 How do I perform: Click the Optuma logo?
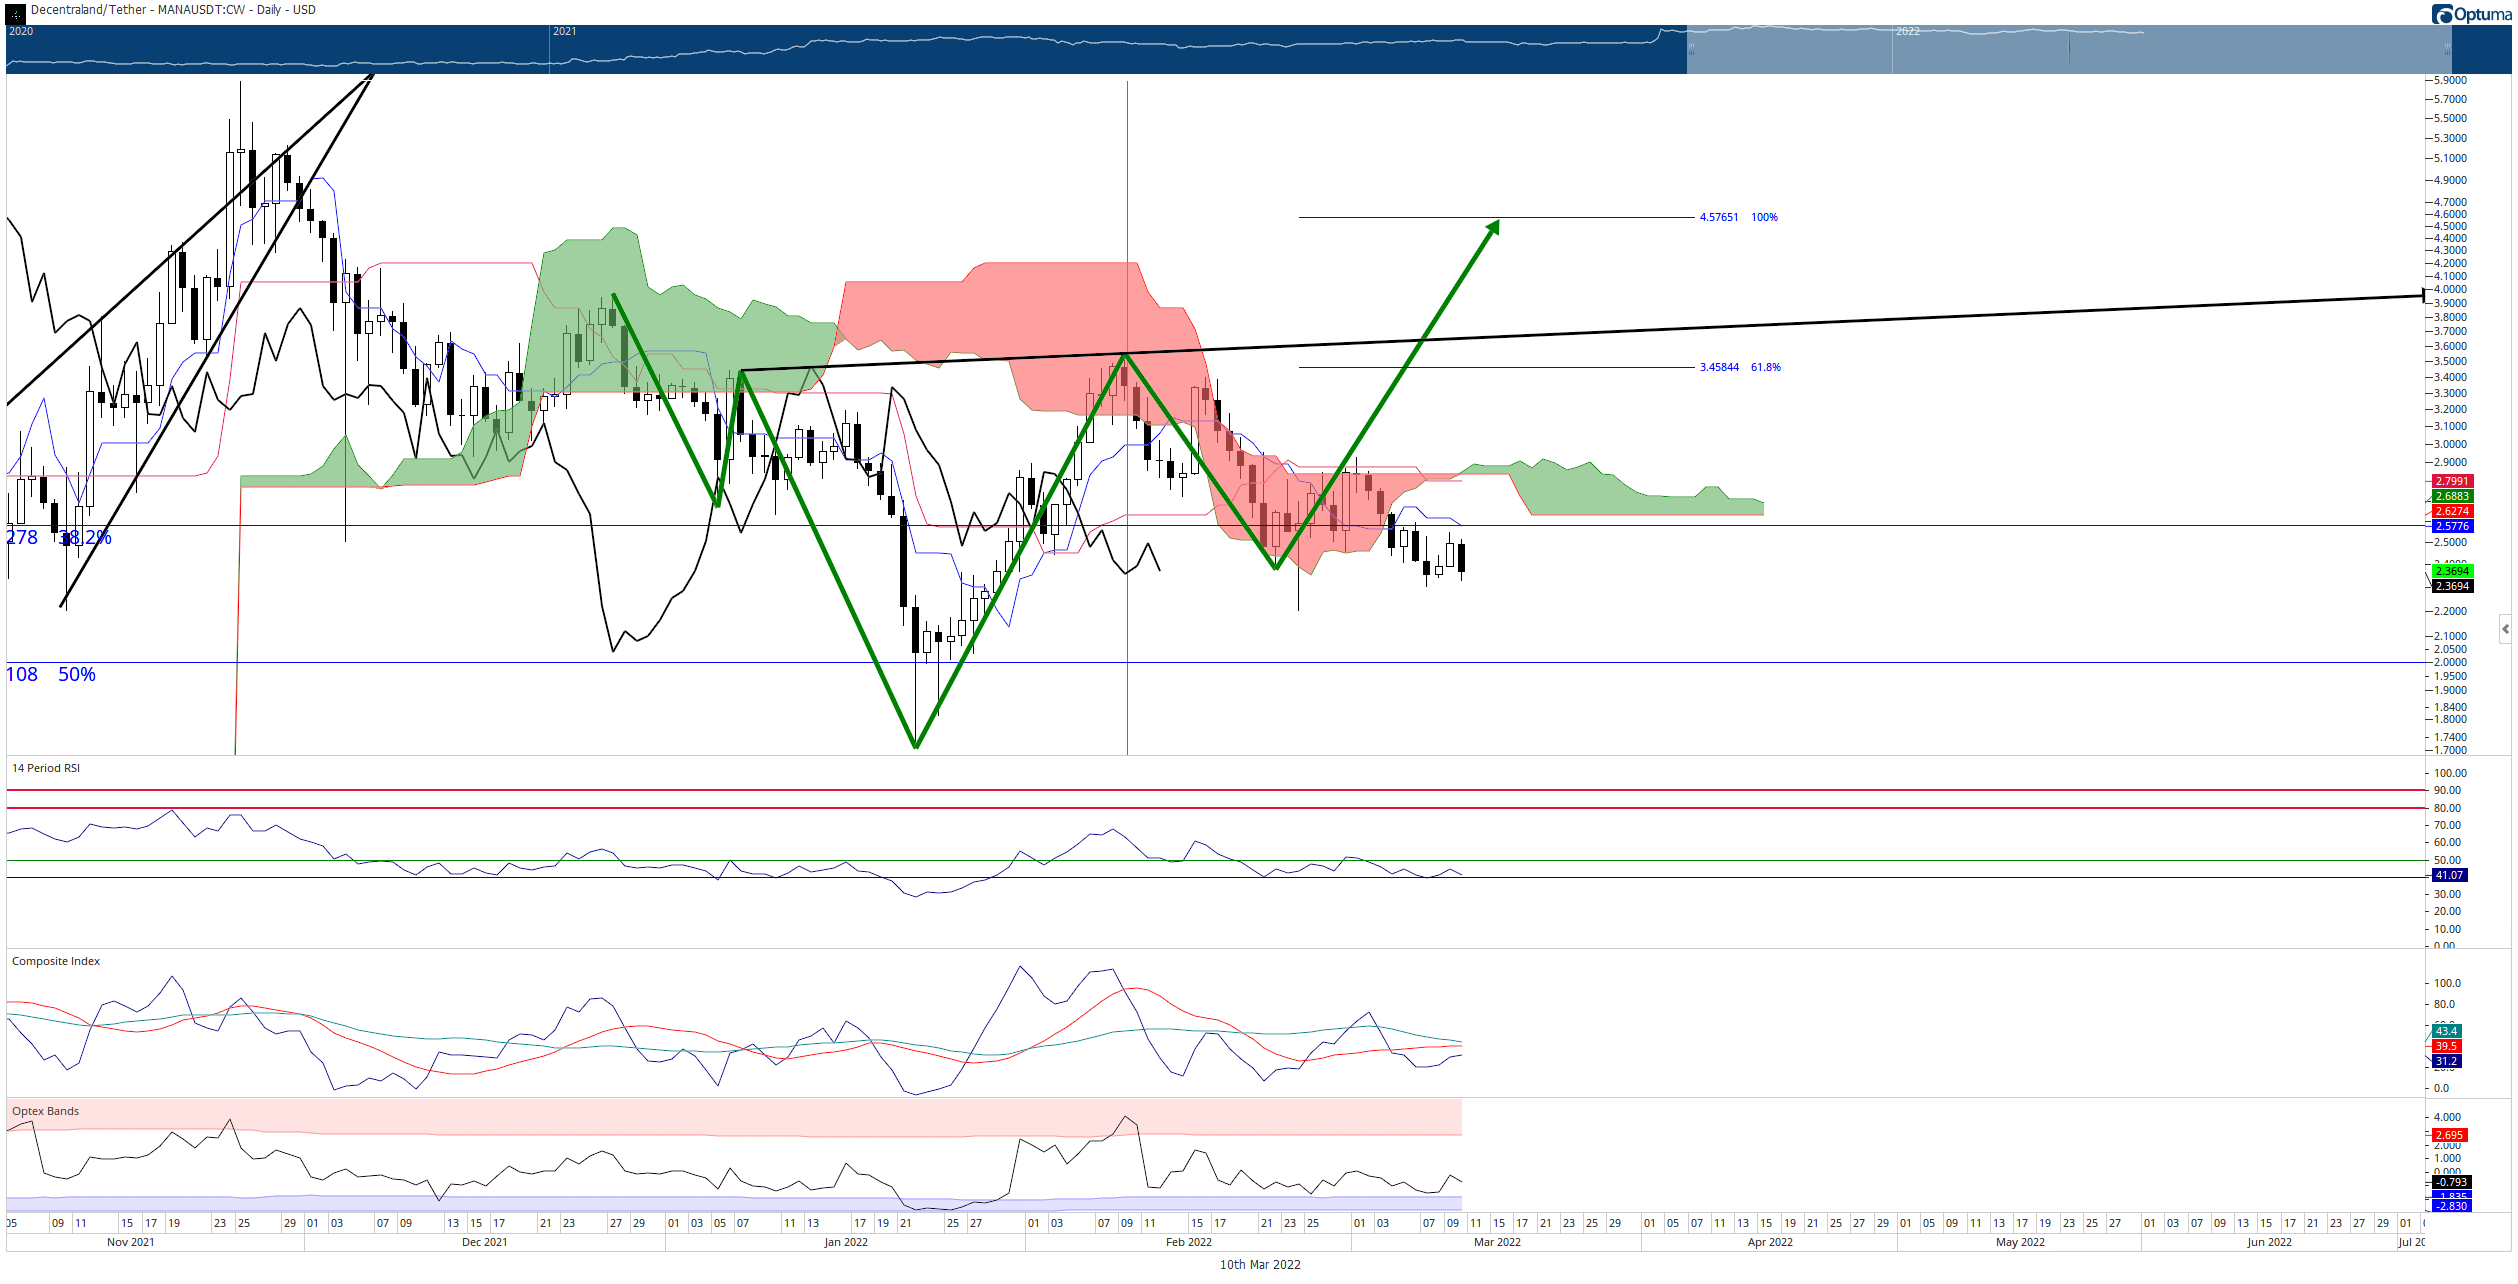click(x=2471, y=14)
